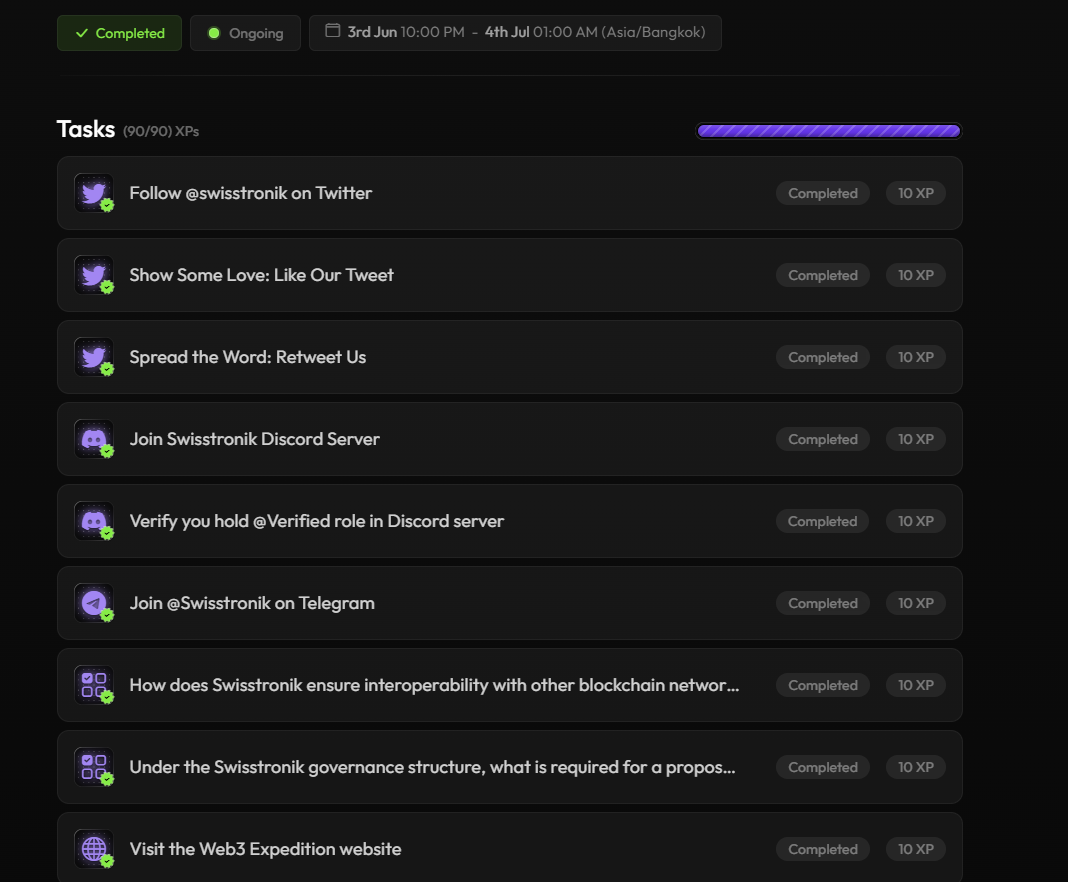The image size is (1068, 882).
Task: Click Twitter icon beside Follow @swisstronik task
Action: tap(94, 193)
